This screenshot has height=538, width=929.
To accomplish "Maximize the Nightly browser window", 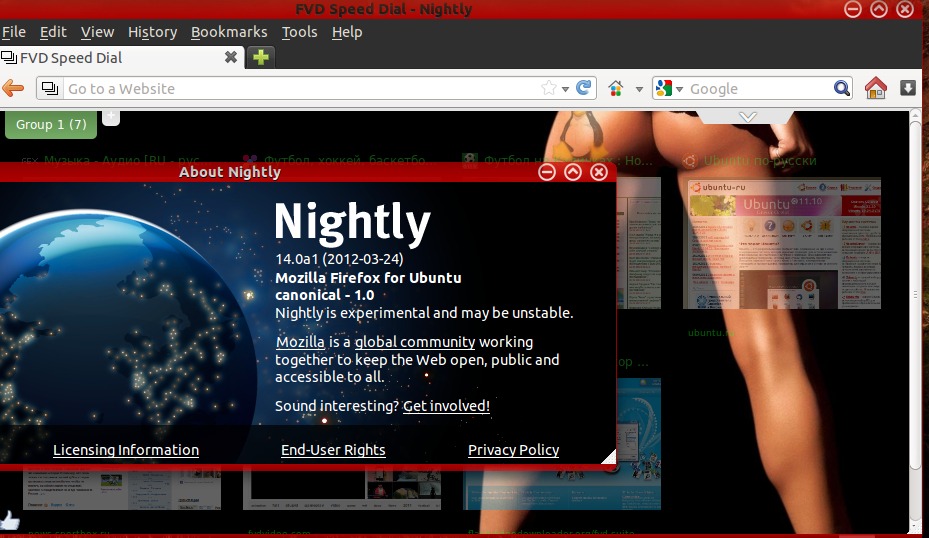I will point(879,9).
